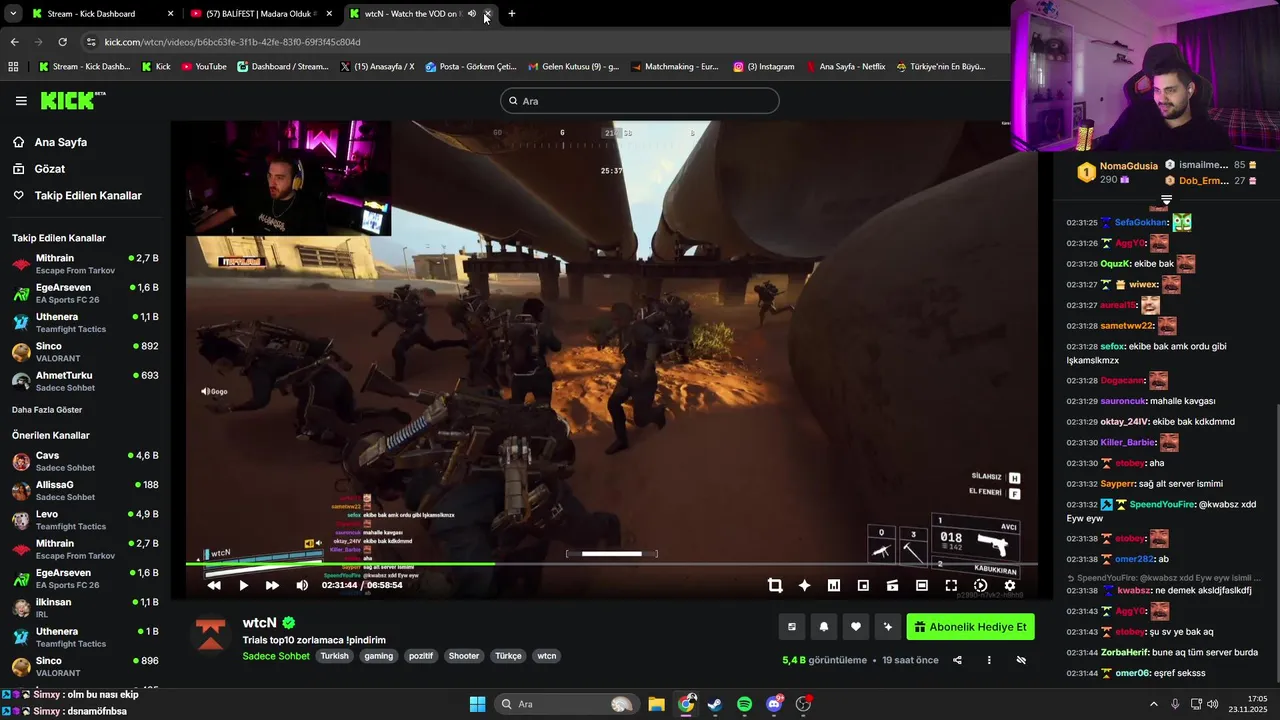Show hidden system tray icons
1280x720 pixels.
pos(1153,704)
